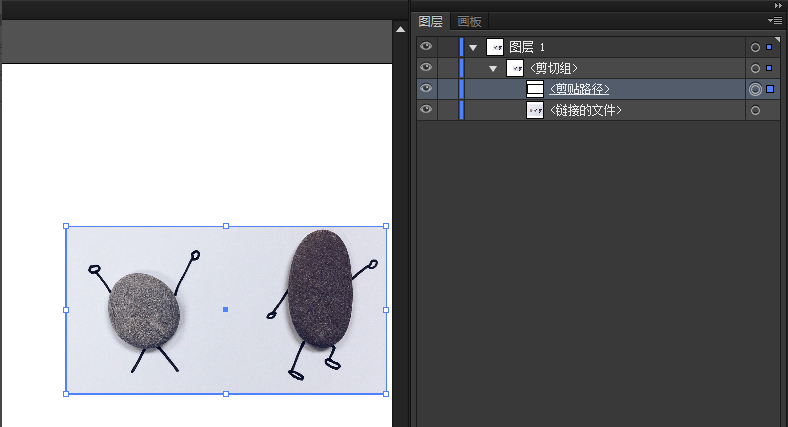
Task: Click blue selection square of 图层 1
Action: 769,47
